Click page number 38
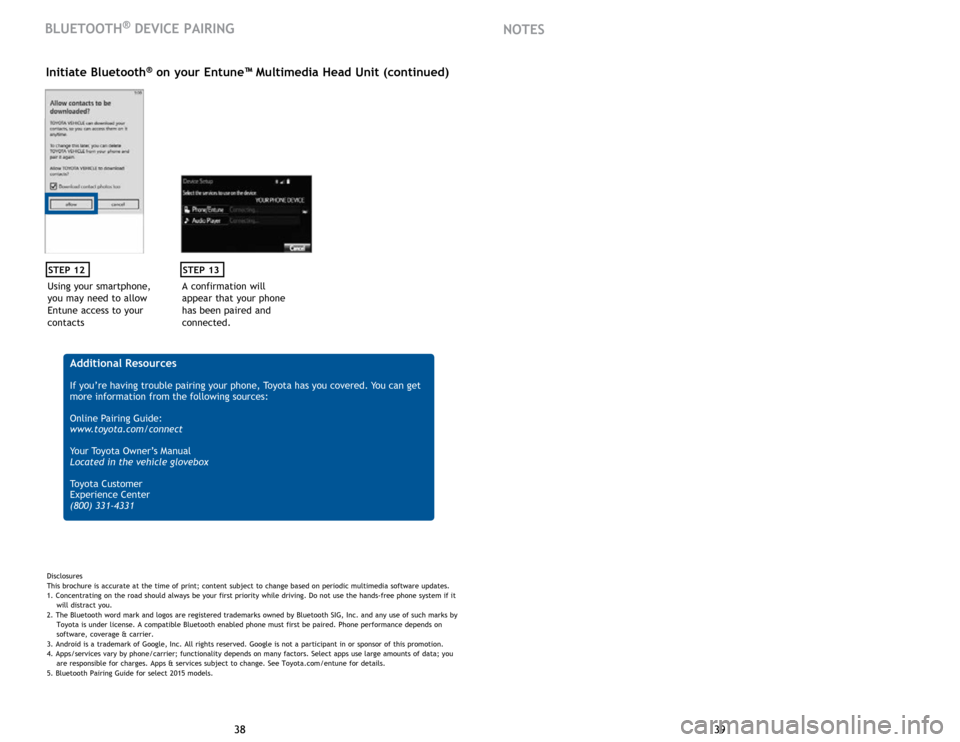The image size is (960, 742). [x=240, y=729]
